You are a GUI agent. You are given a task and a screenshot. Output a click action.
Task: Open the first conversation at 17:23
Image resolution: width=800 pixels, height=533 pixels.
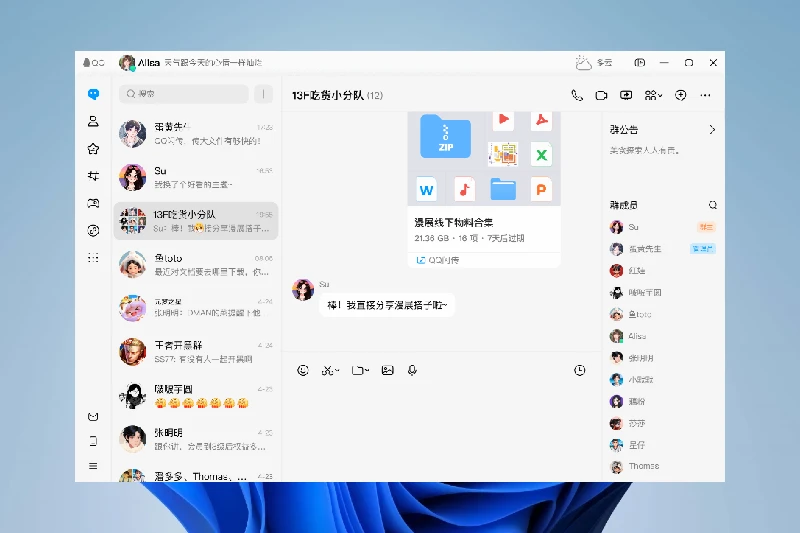[x=195, y=134]
